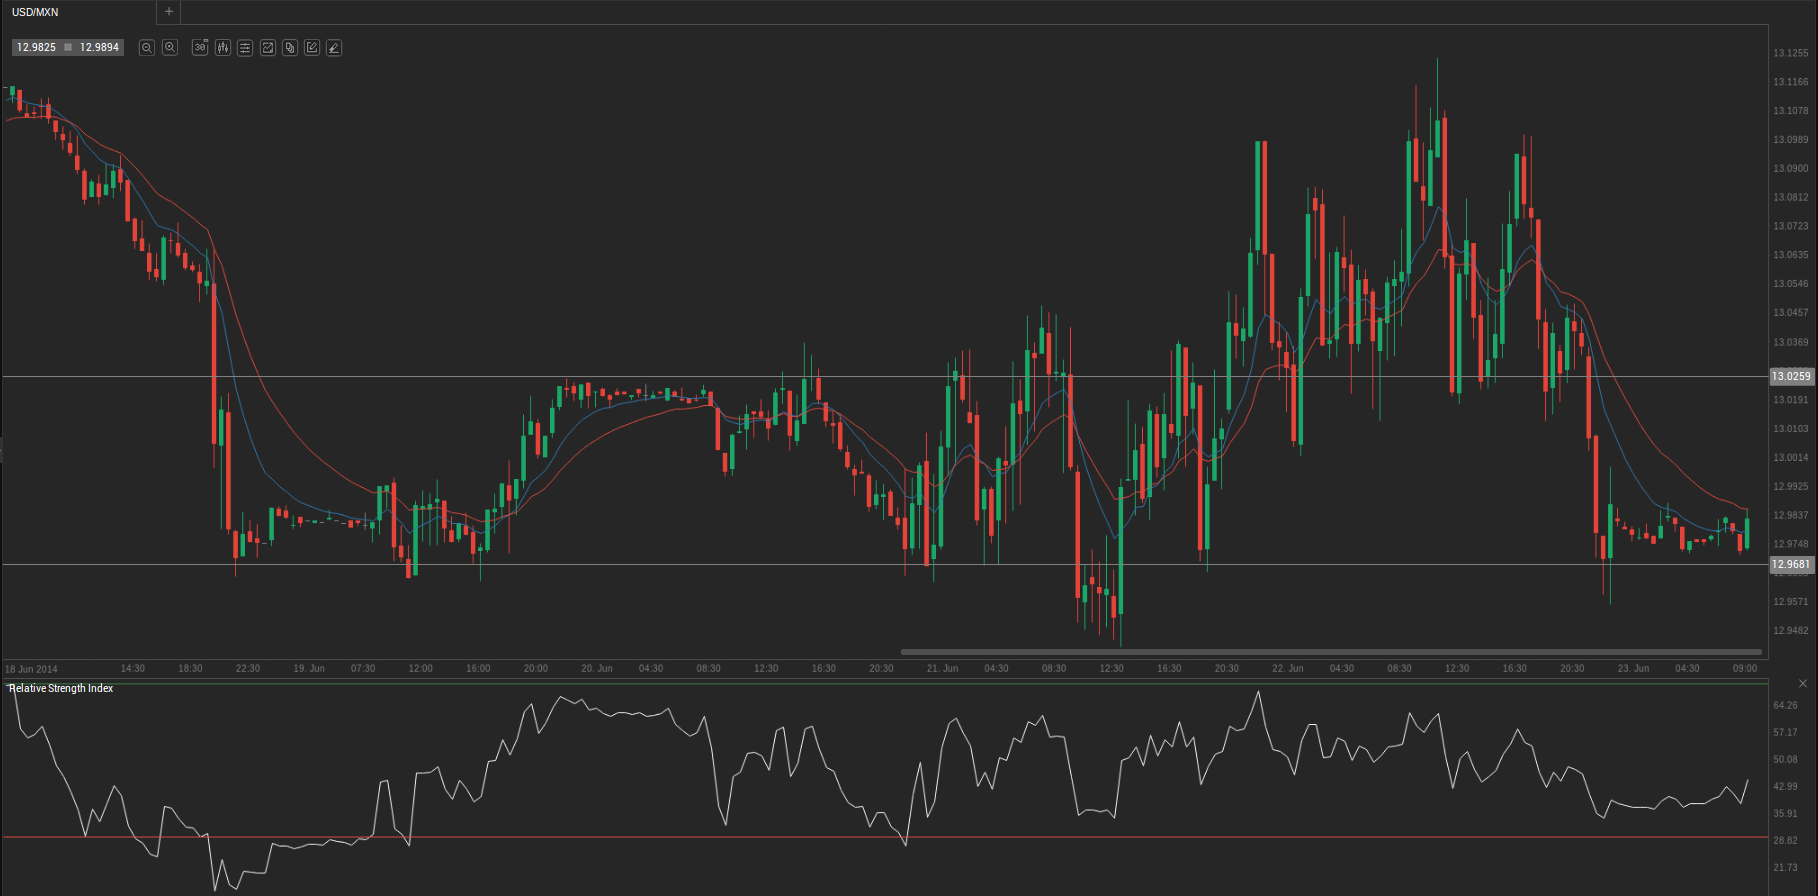The height and width of the screenshot is (896, 1818).
Task: Open the candlestick chart type menu
Action: click(x=223, y=48)
